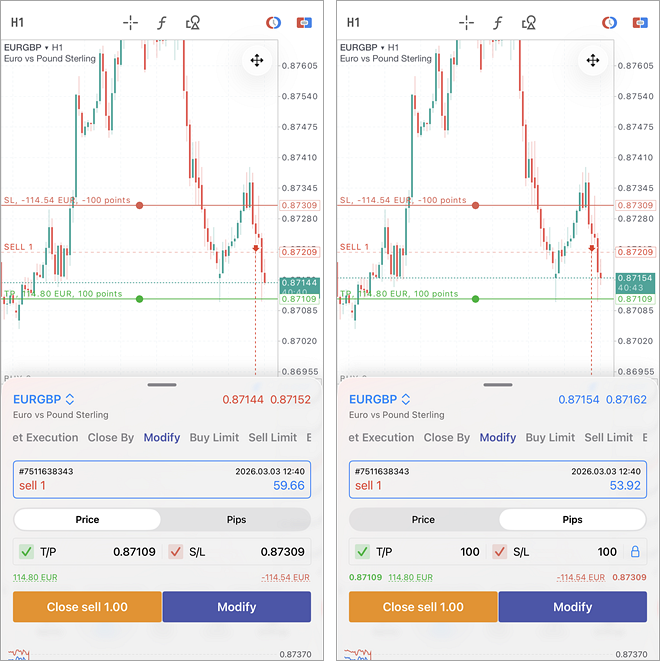Click red sell arrow marker, right chart
Screen dimensions: 660x661
click(x=591, y=248)
